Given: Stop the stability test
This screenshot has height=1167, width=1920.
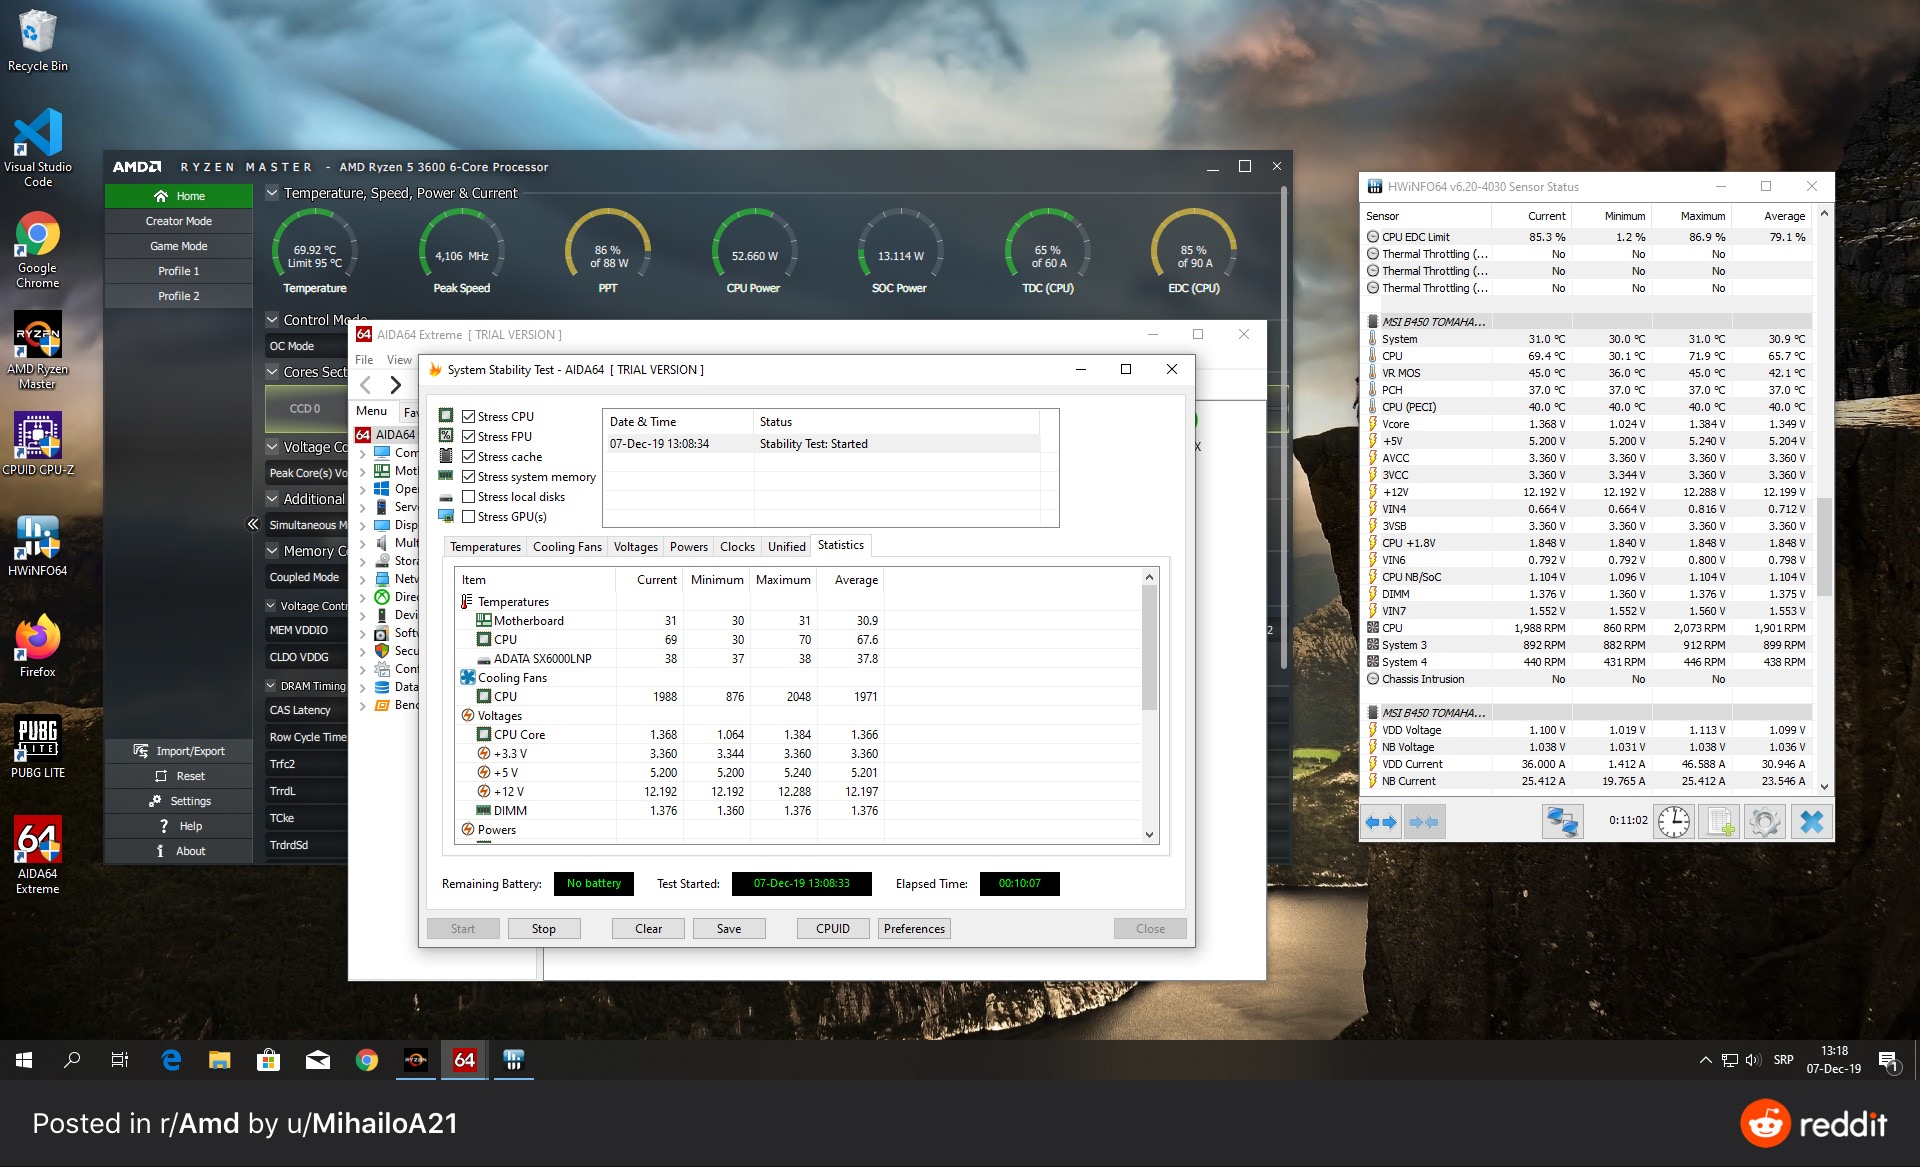Looking at the screenshot, I should 543,929.
